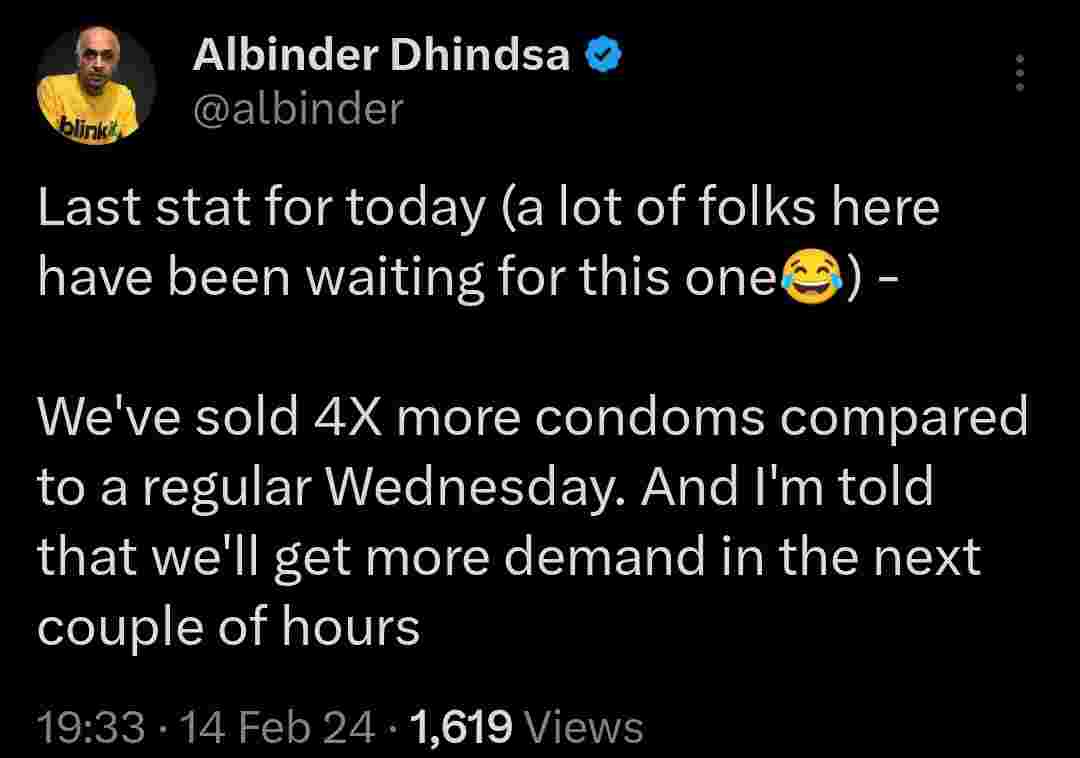
Task: Click the line 'couple of hours'
Action: tap(228, 628)
